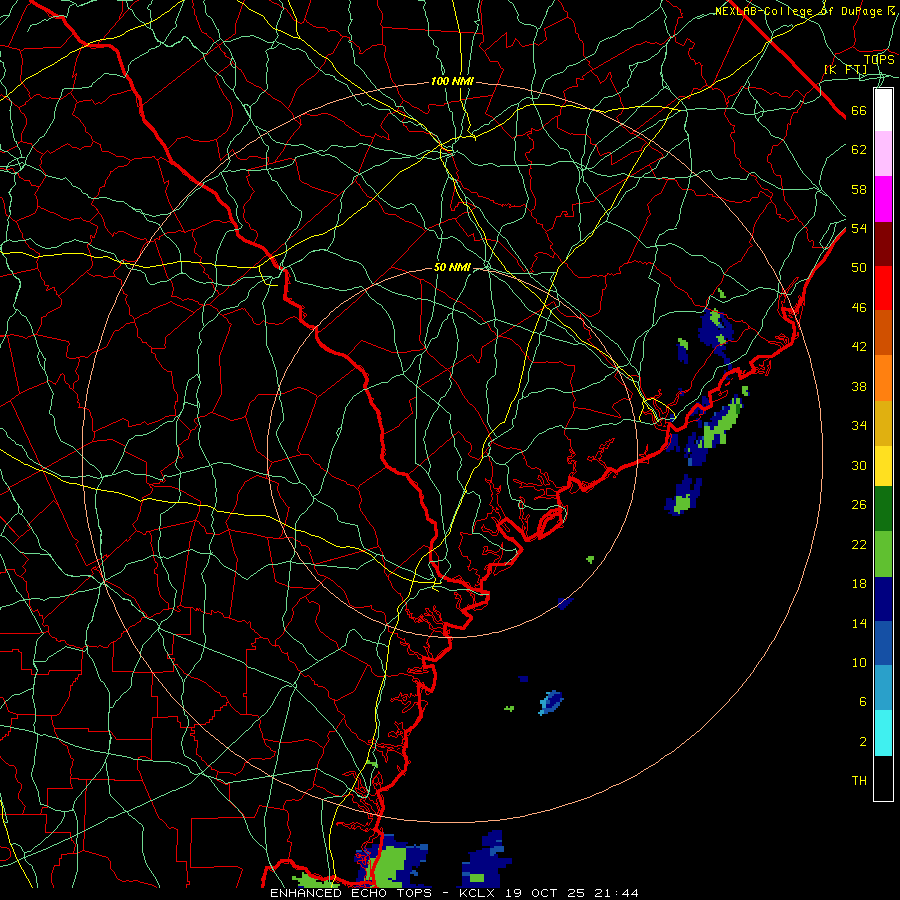Viewport: 900px width, 900px height.
Task: Click the white swatch in the tops legend
Action: 883,110
